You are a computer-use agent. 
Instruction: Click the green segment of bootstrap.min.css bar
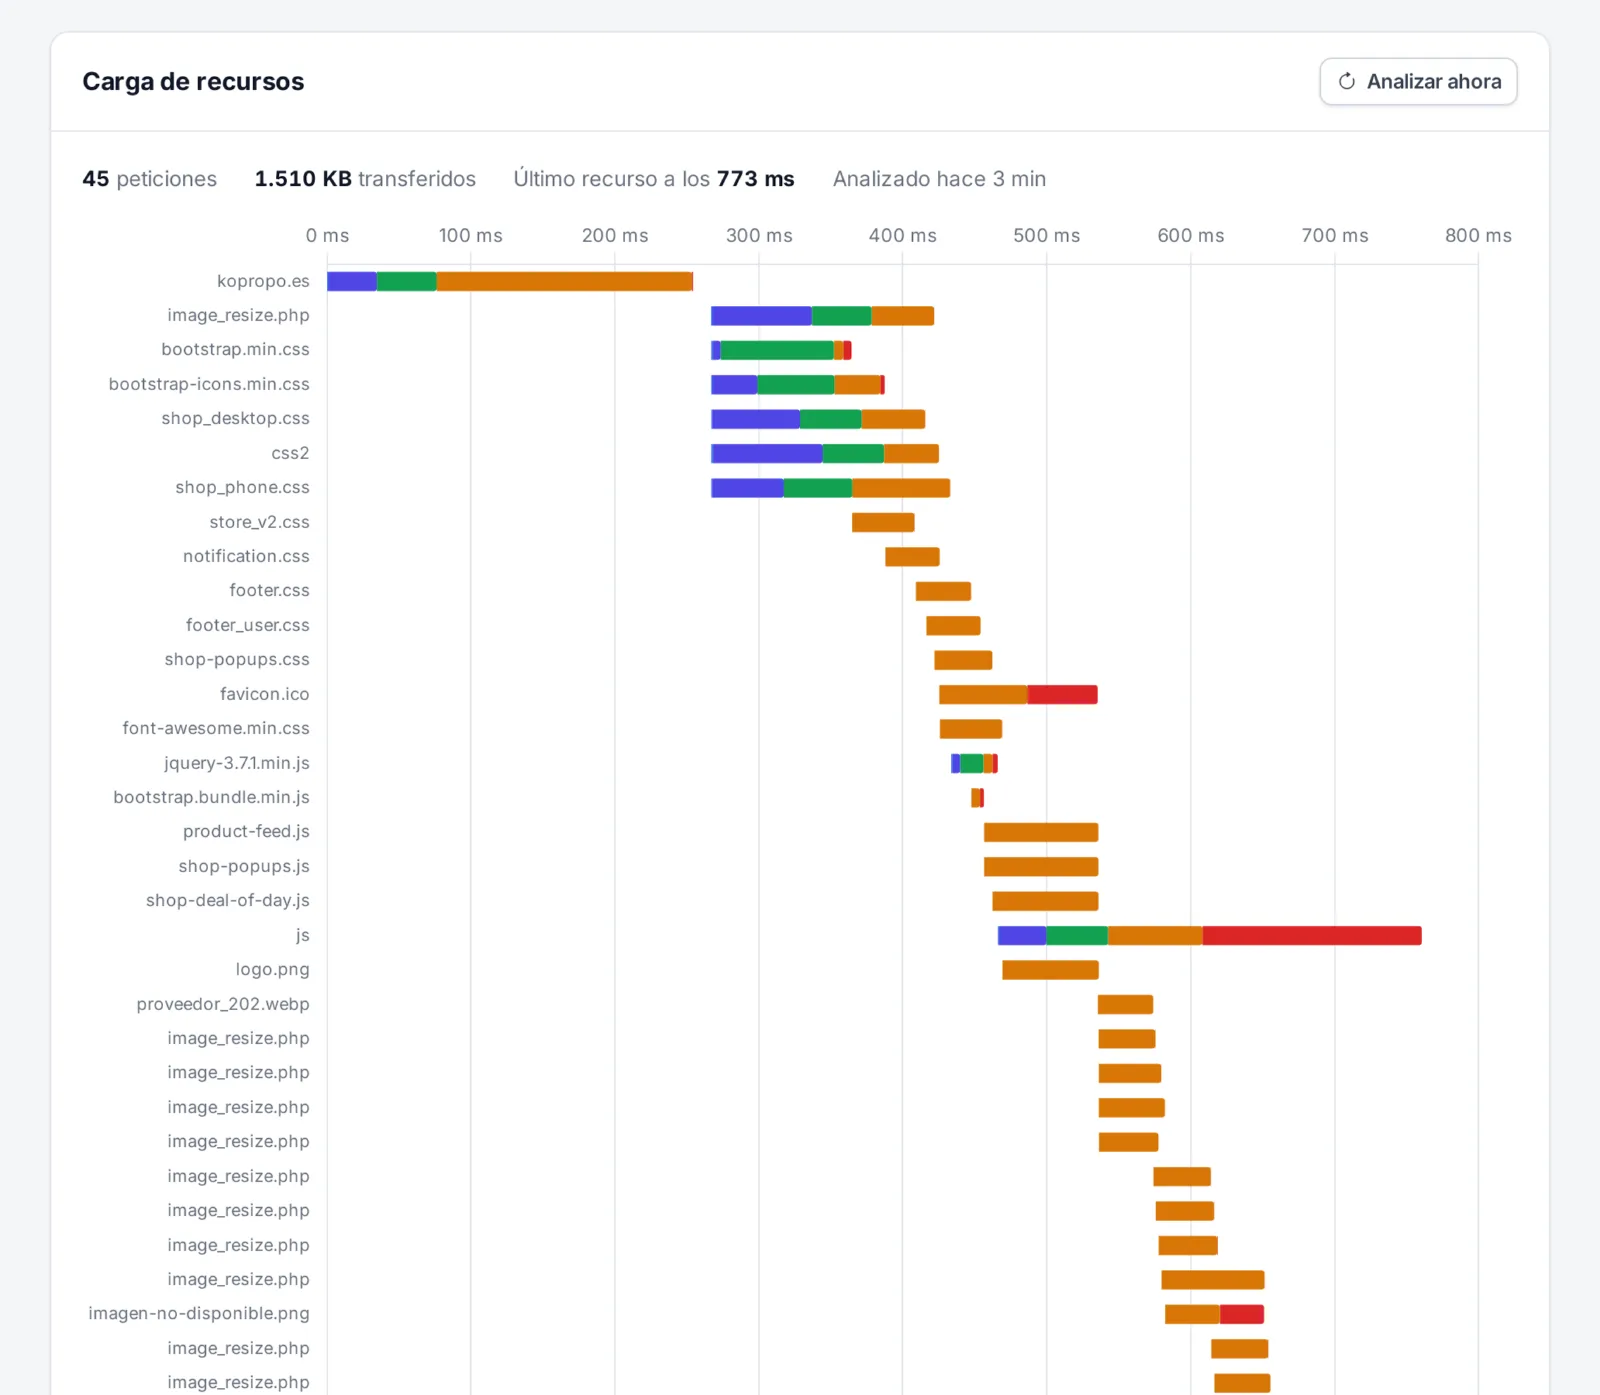(777, 350)
